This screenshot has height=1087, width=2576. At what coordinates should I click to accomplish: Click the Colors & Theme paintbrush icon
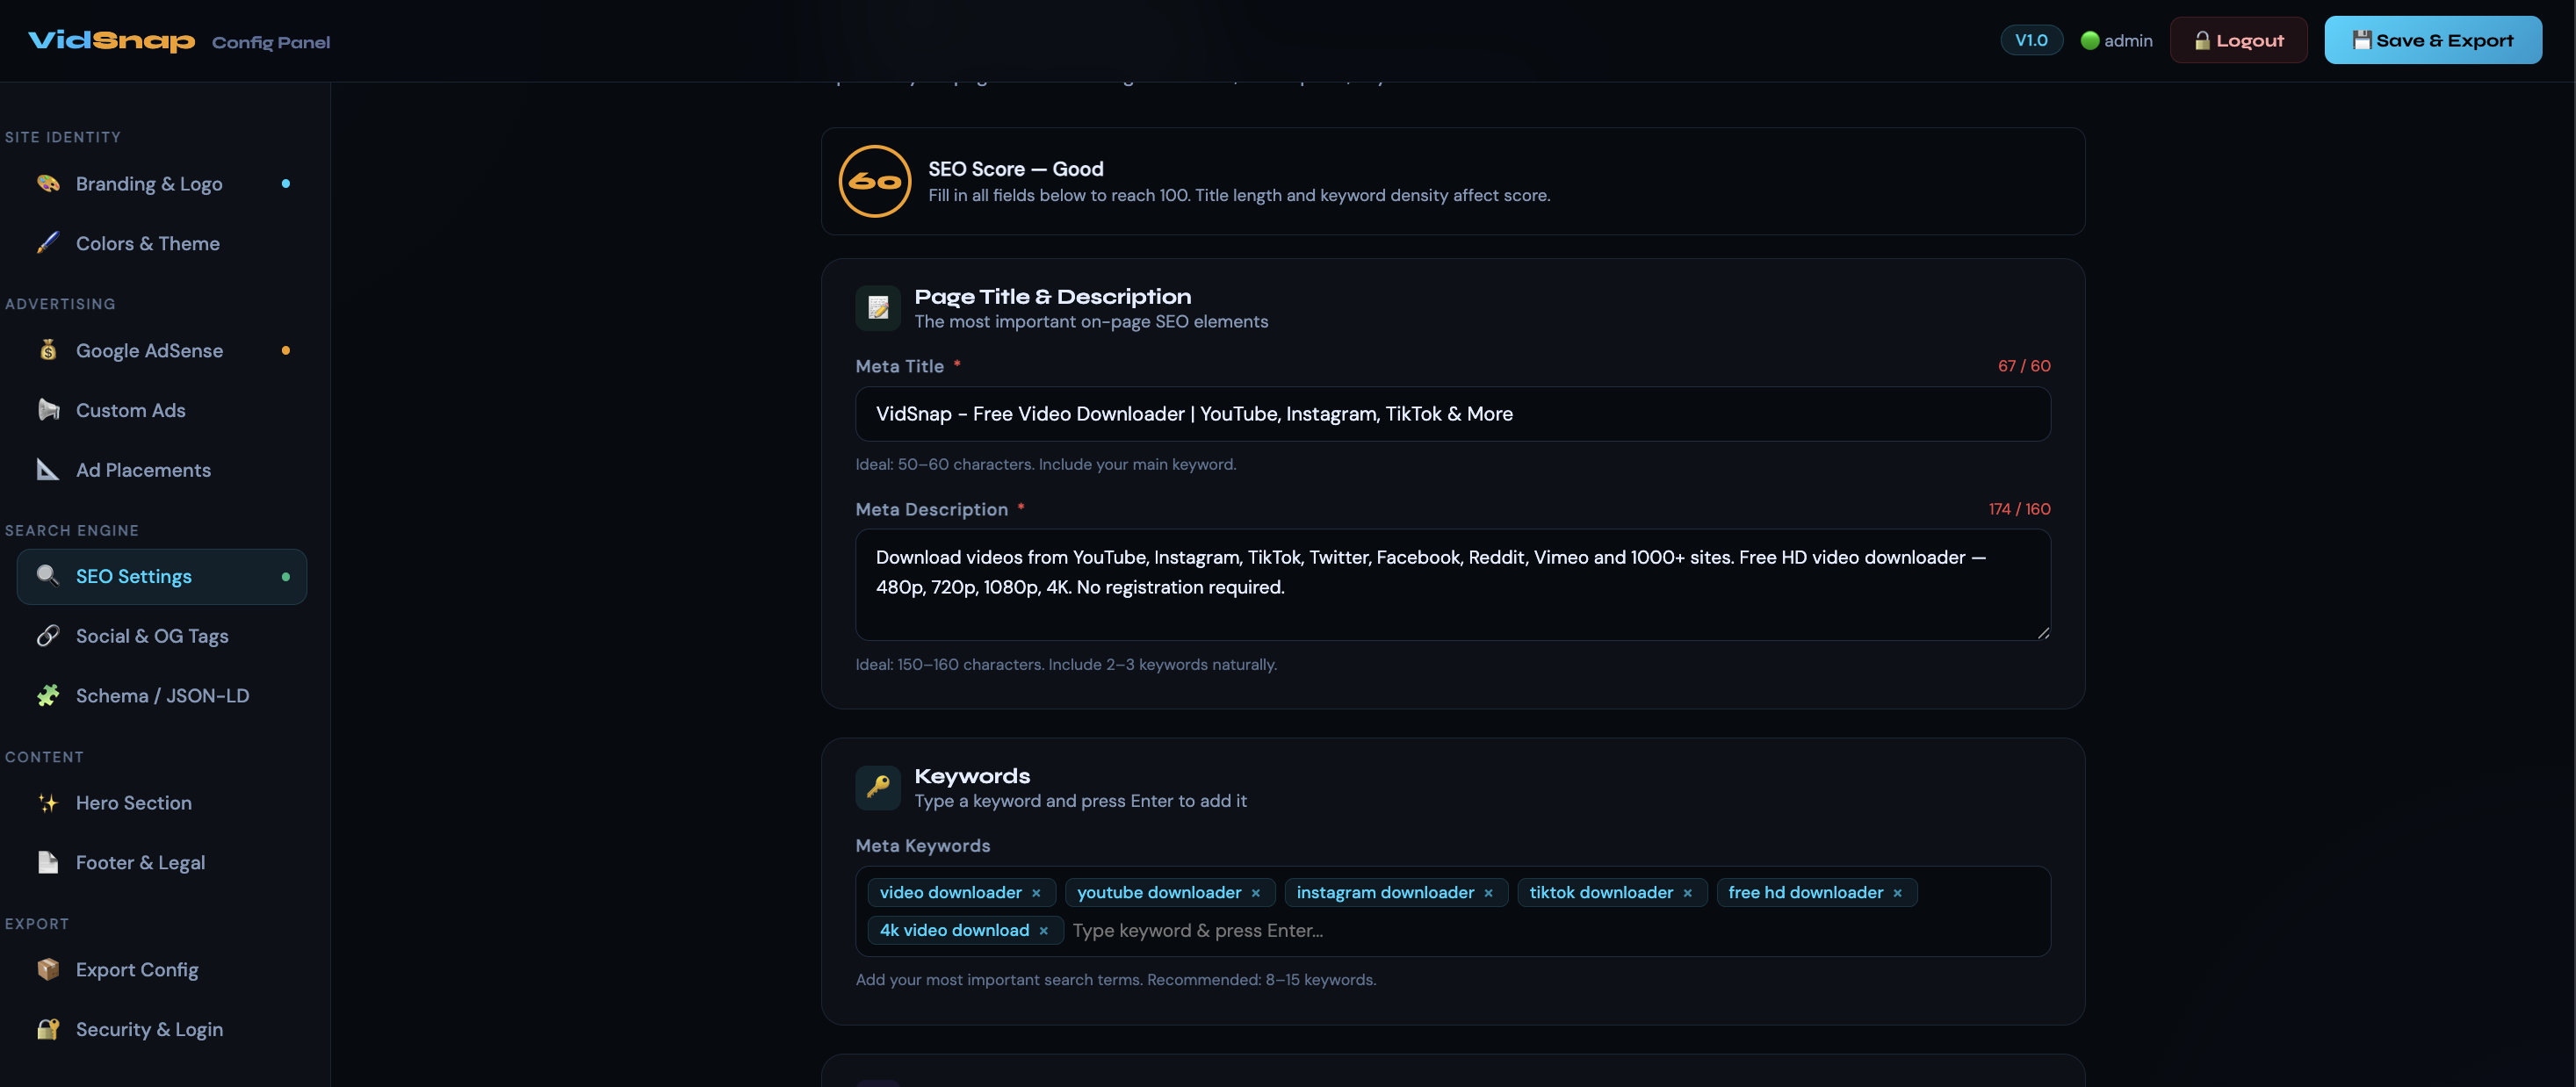click(x=48, y=243)
